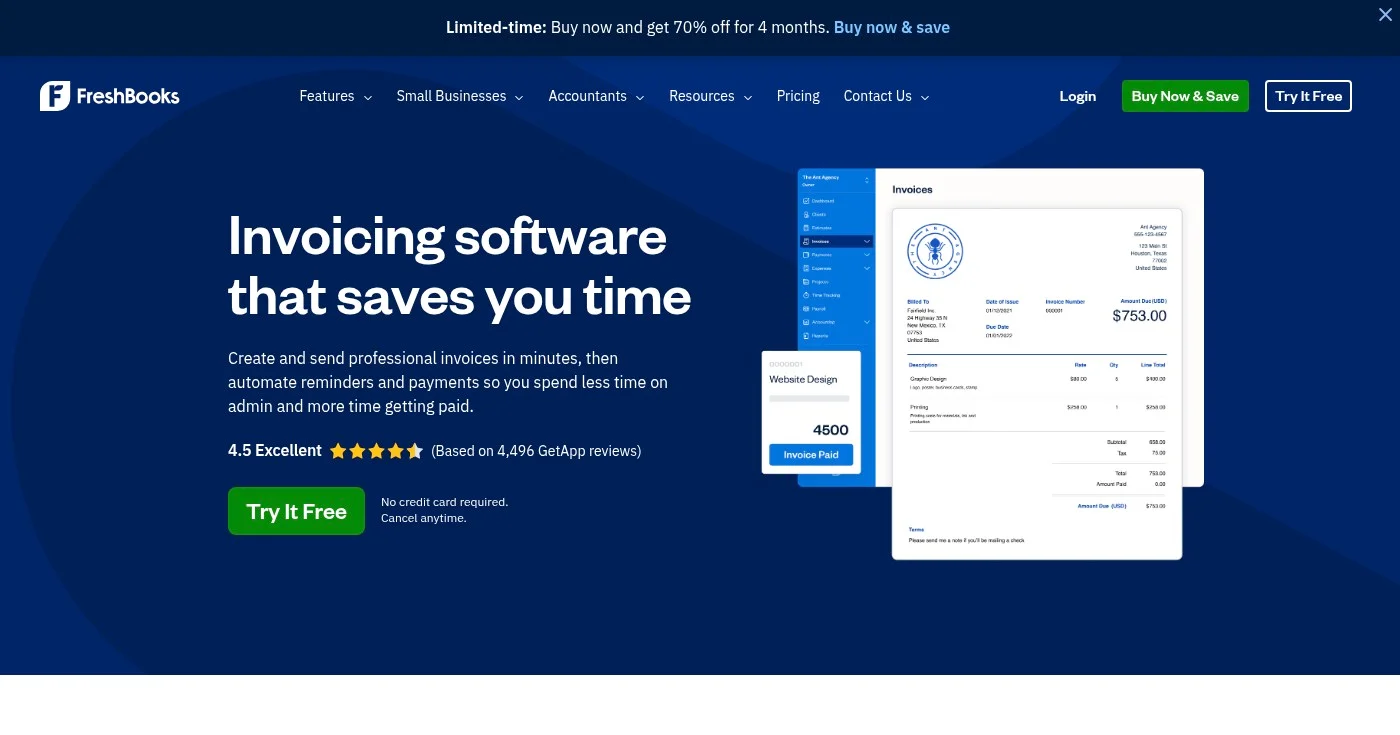Click the header Try It Free button
This screenshot has height=735, width=1400.
pos(1308,96)
